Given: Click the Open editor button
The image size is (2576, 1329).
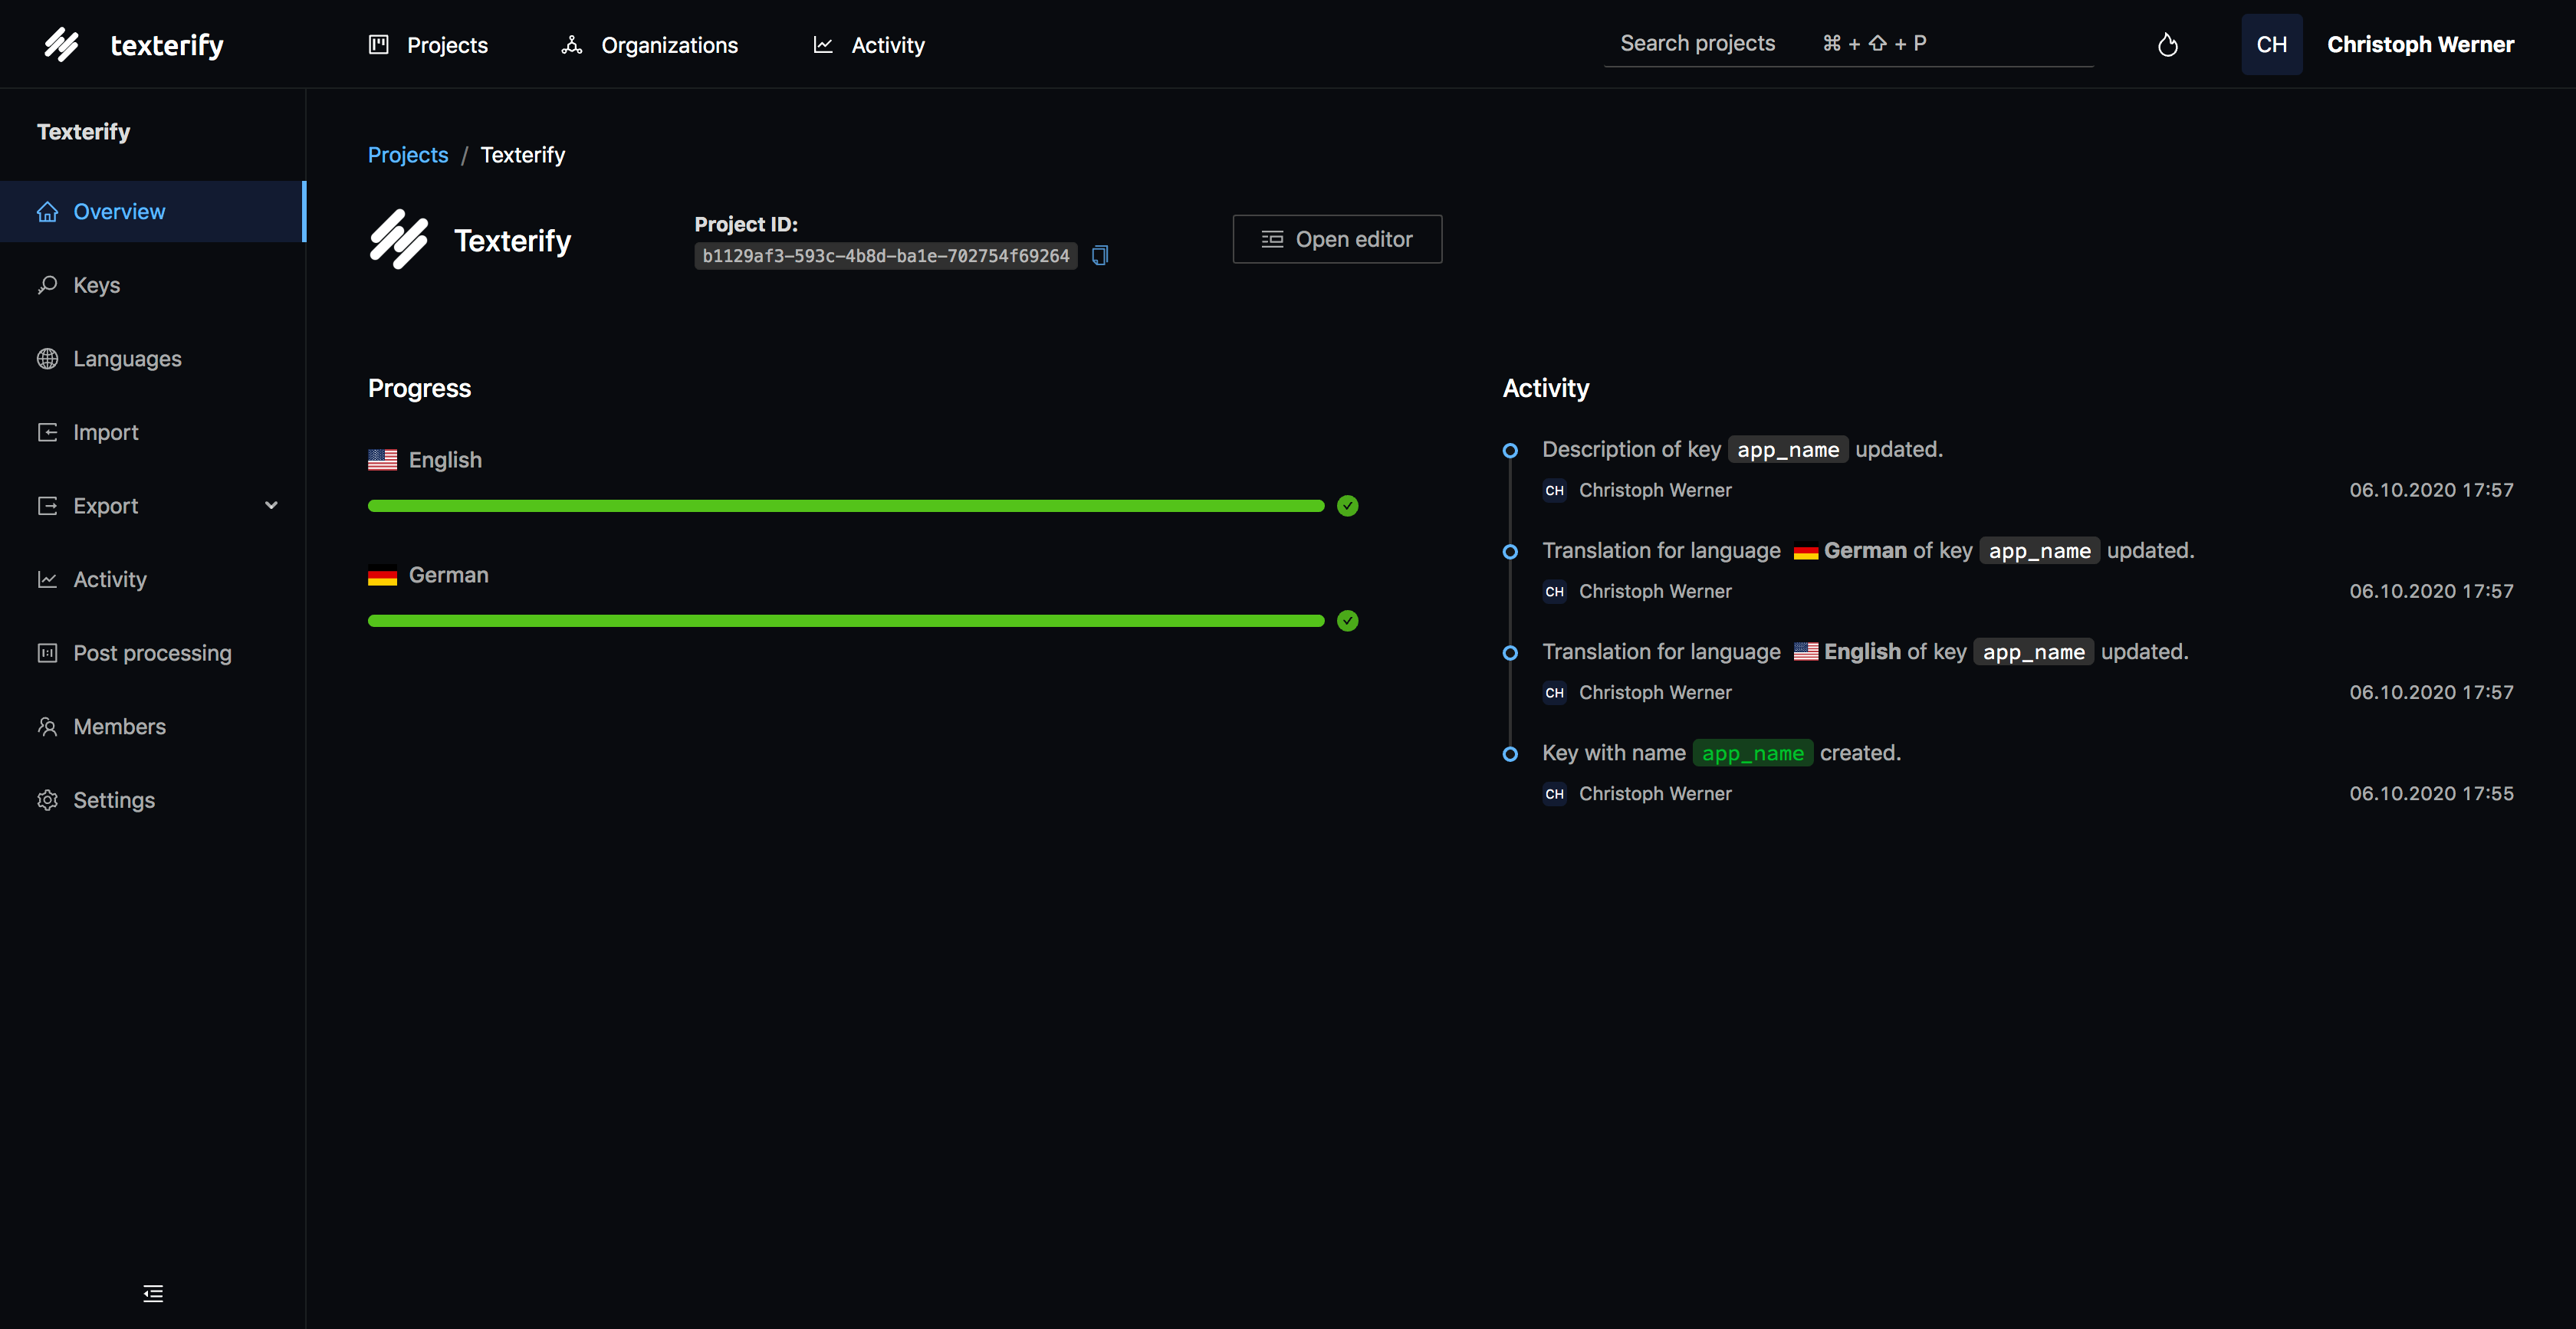Looking at the screenshot, I should [1336, 239].
